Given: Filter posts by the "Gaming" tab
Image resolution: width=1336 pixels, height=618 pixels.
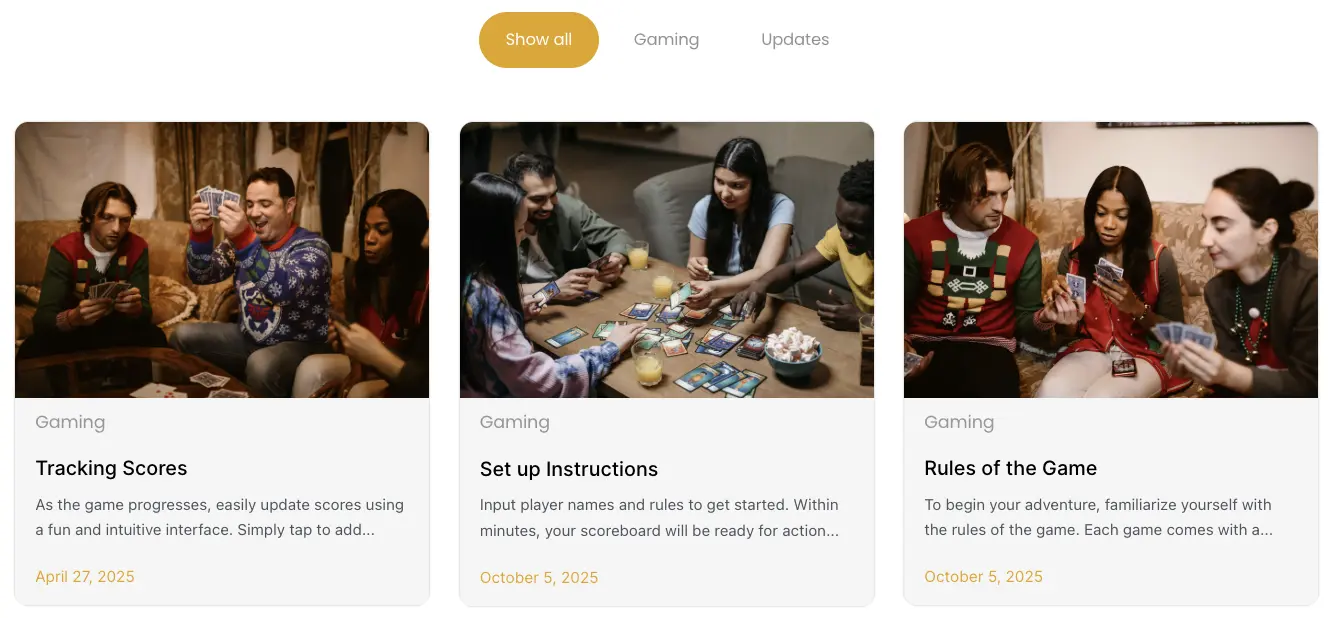Looking at the screenshot, I should [666, 39].
